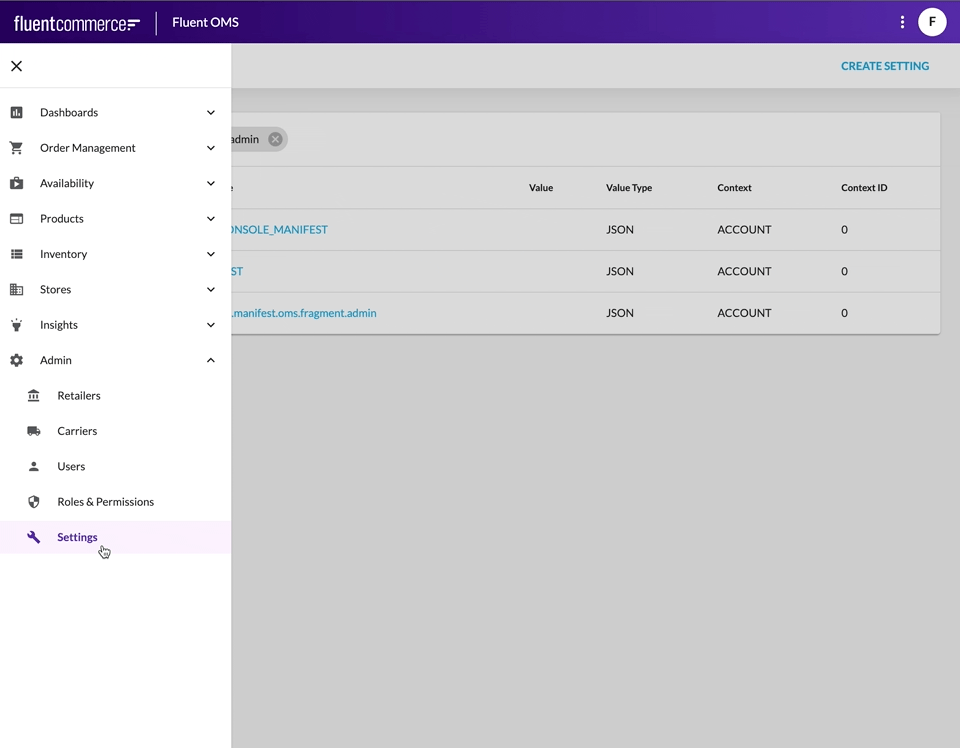
Task: Collapse the Admin section chevron
Action: (x=210, y=360)
